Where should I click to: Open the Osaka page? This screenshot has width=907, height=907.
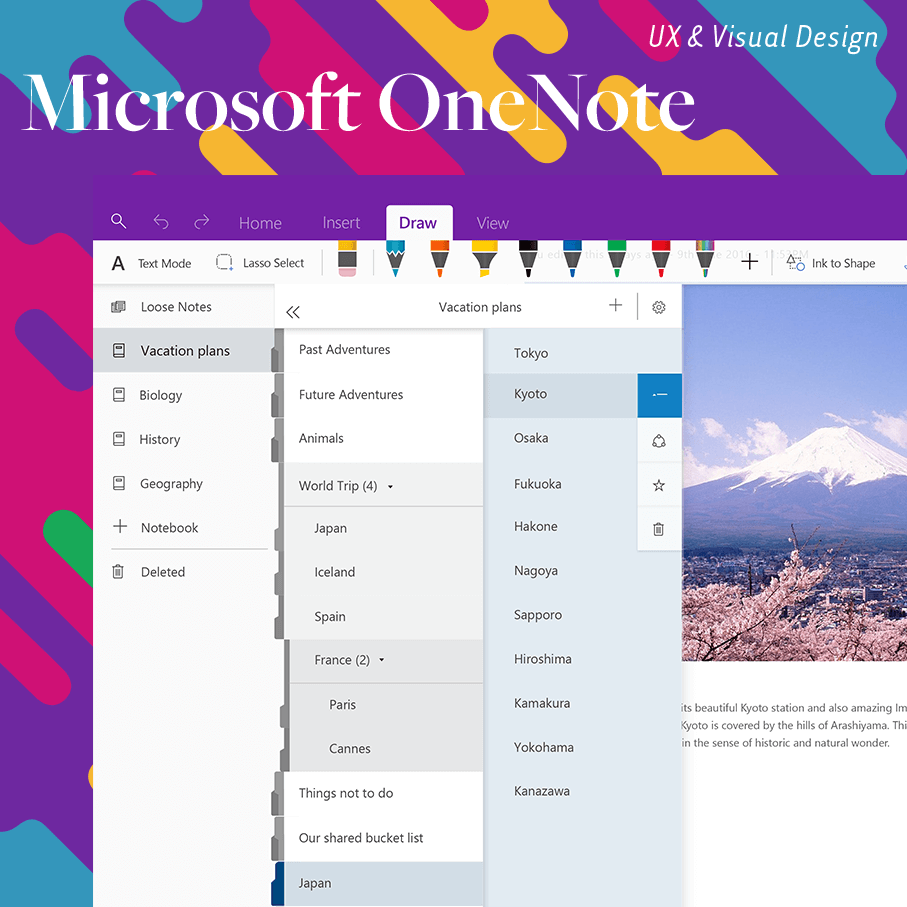[x=561, y=438]
